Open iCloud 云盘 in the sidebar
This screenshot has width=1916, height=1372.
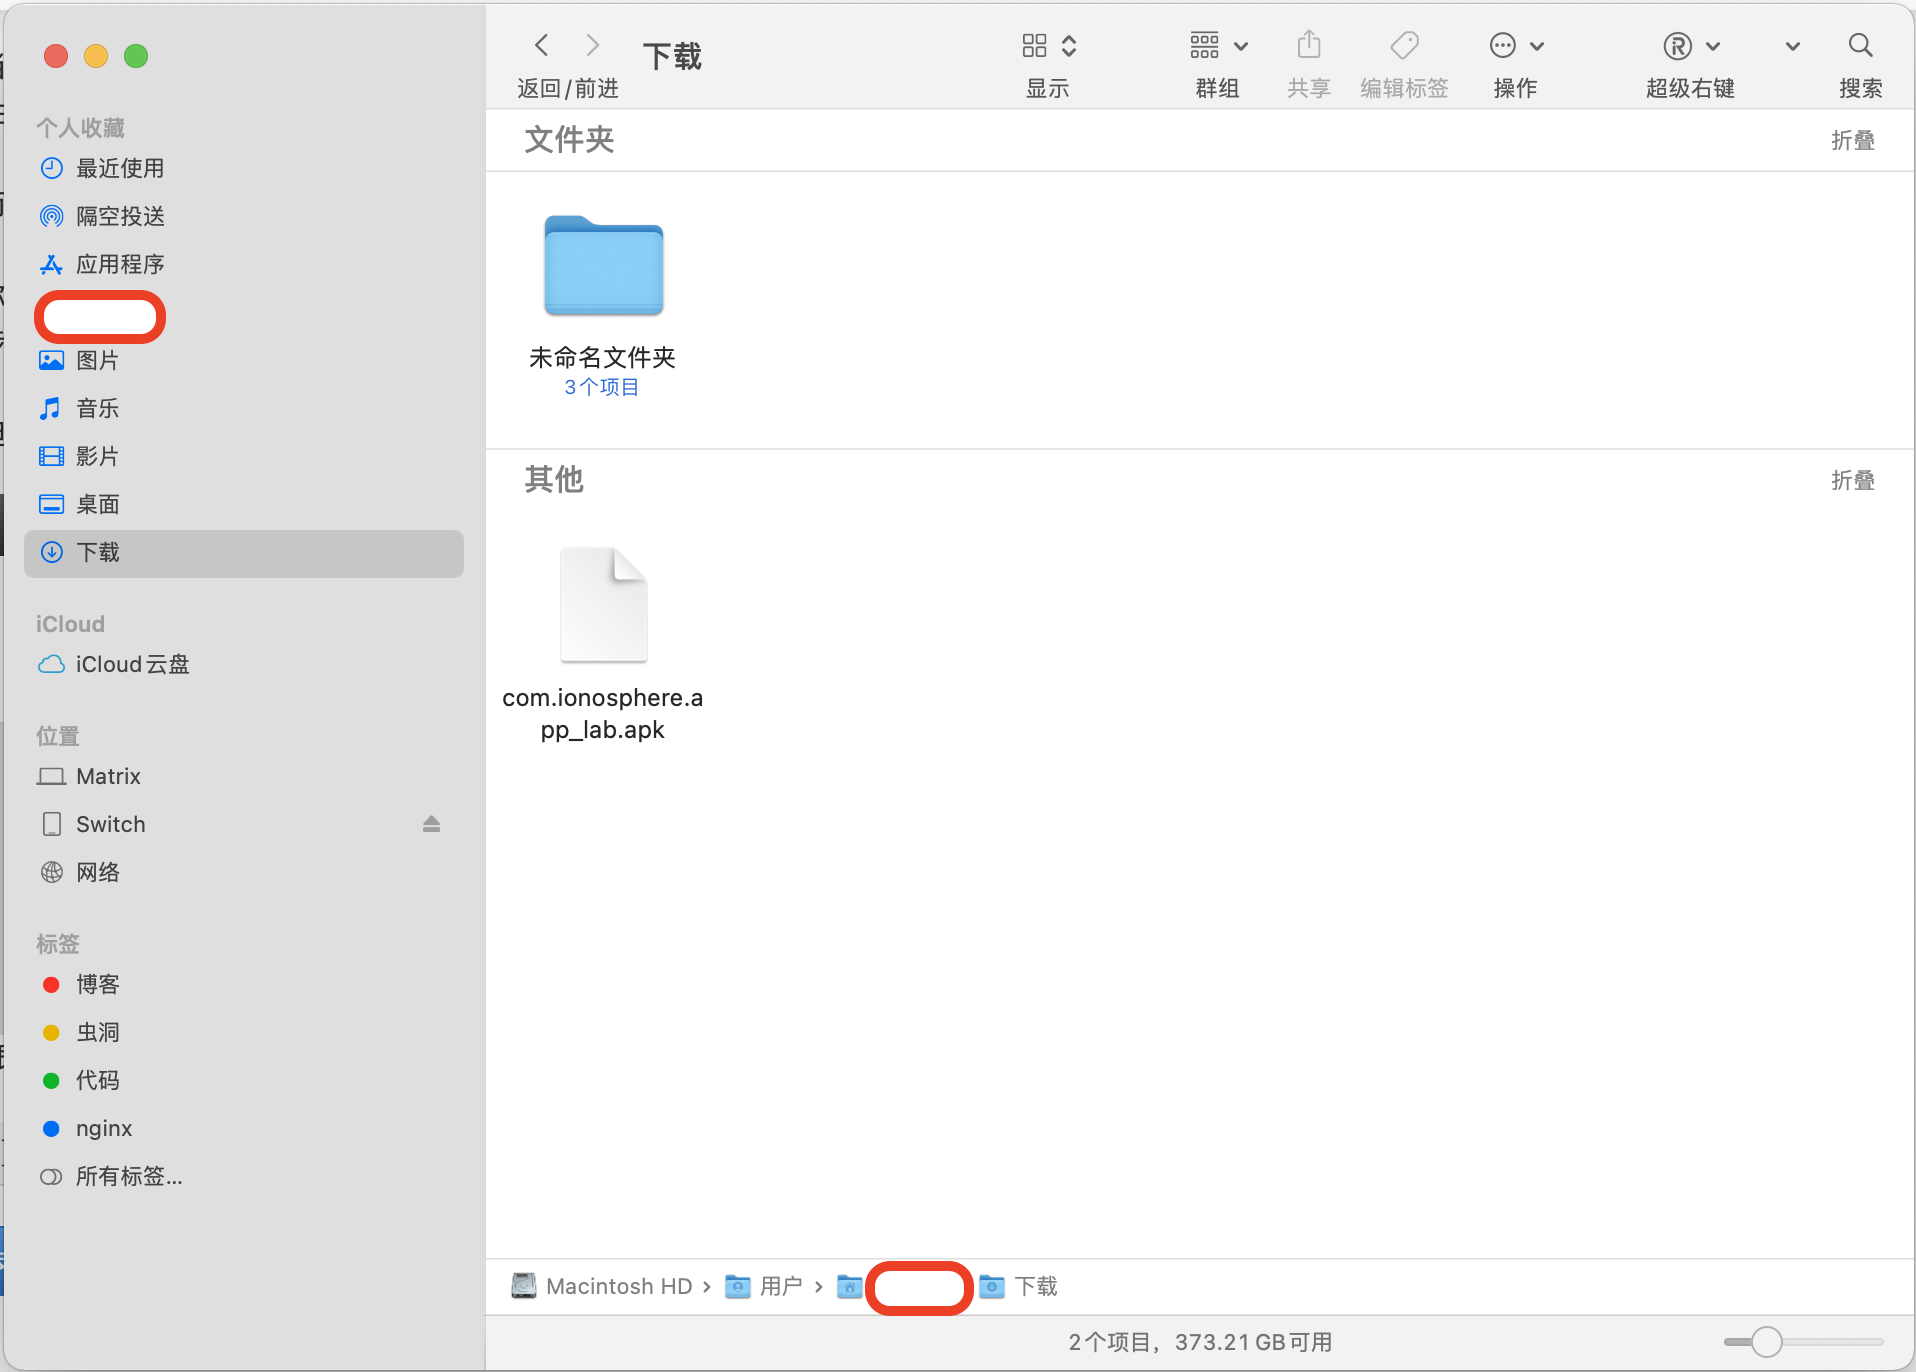click(x=244, y=664)
